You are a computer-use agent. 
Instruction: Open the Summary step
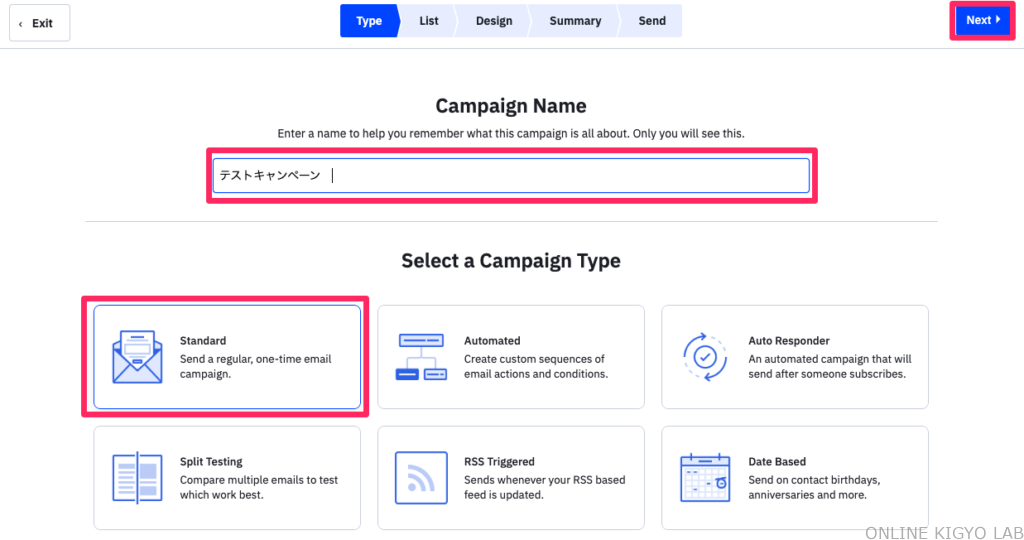point(575,21)
